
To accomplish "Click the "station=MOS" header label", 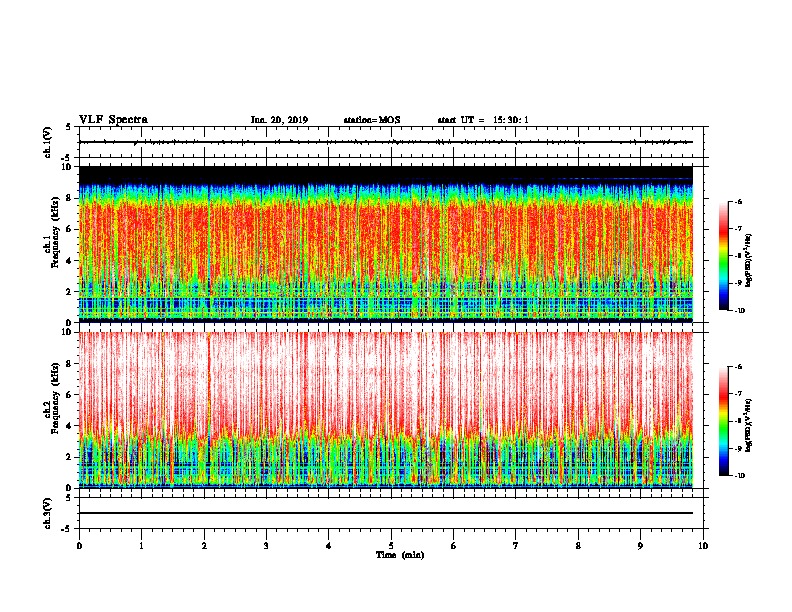I will (x=372, y=120).
